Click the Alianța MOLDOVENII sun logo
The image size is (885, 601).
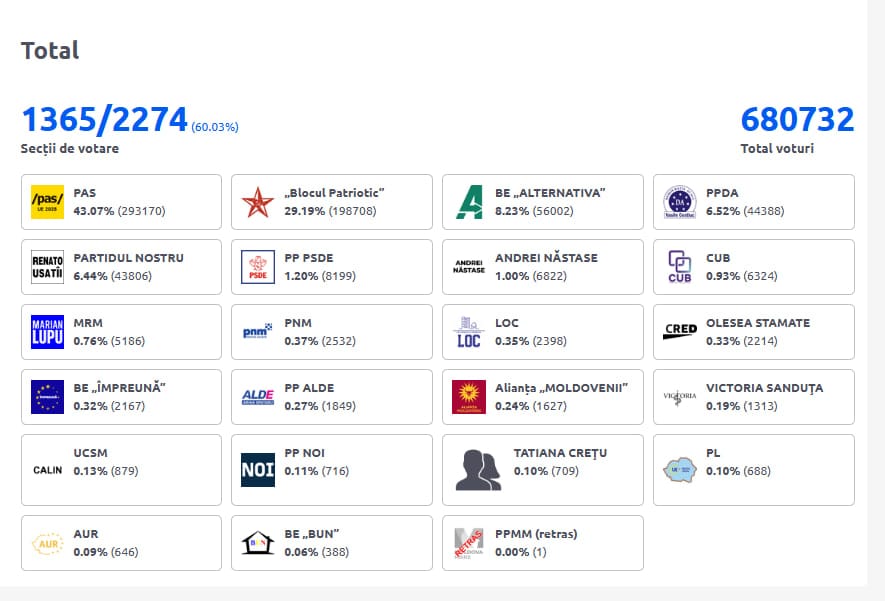(469, 397)
